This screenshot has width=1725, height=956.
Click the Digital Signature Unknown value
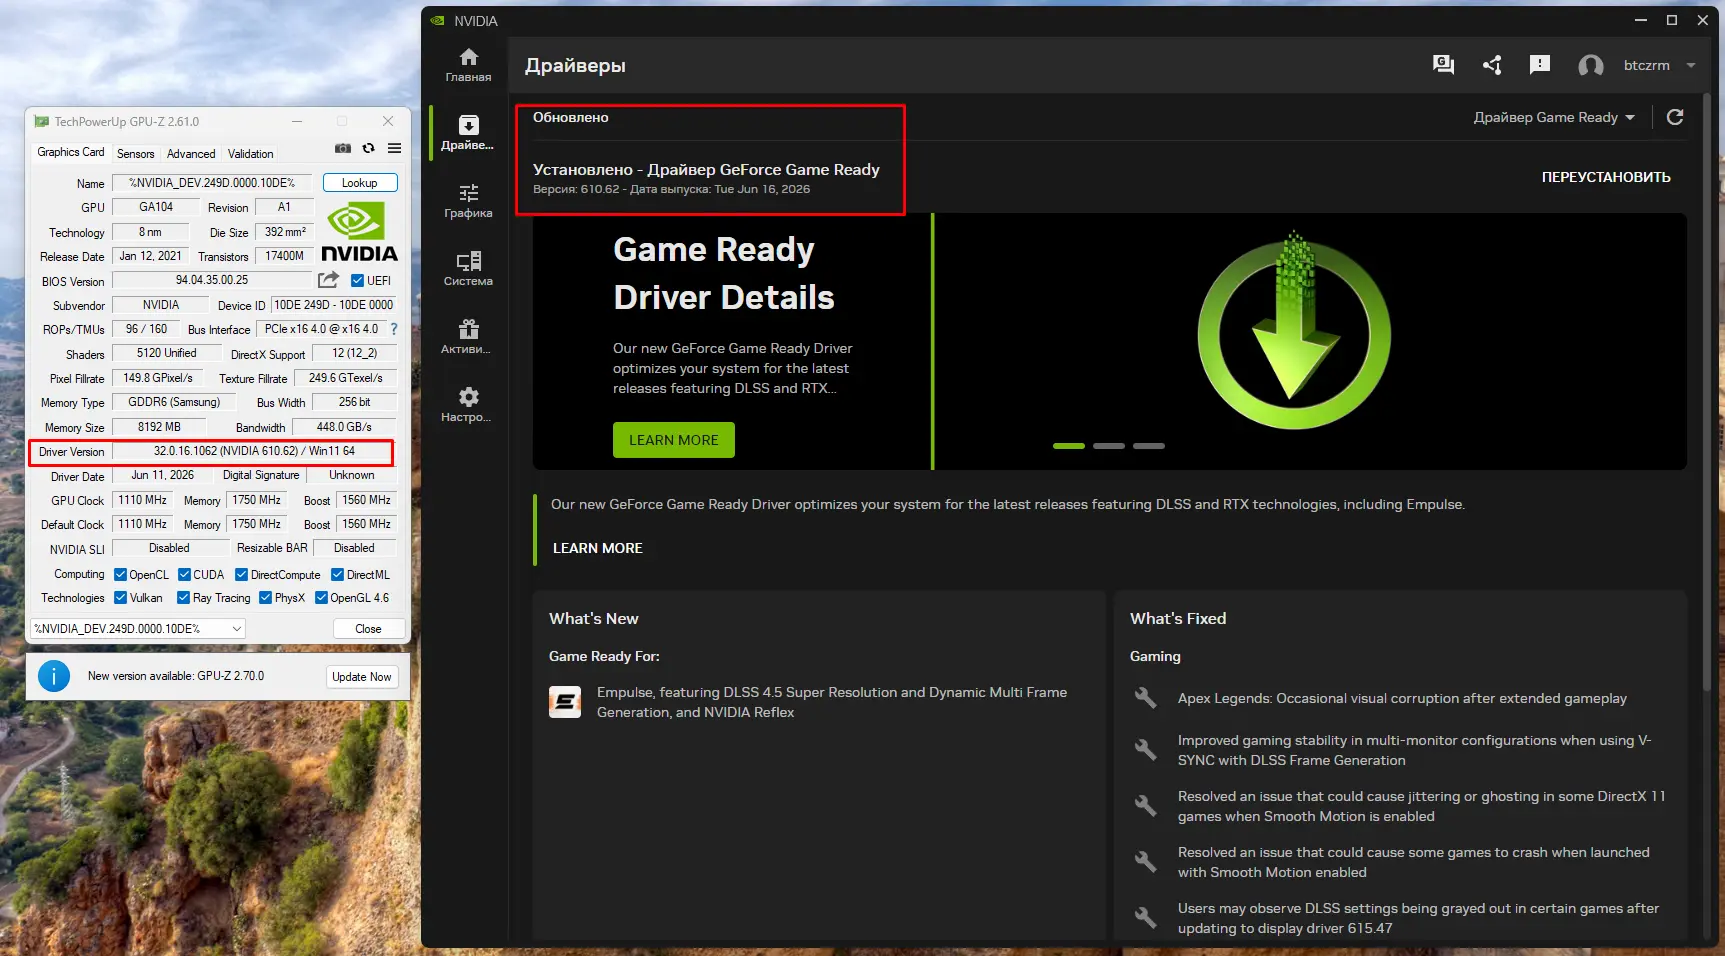(352, 475)
